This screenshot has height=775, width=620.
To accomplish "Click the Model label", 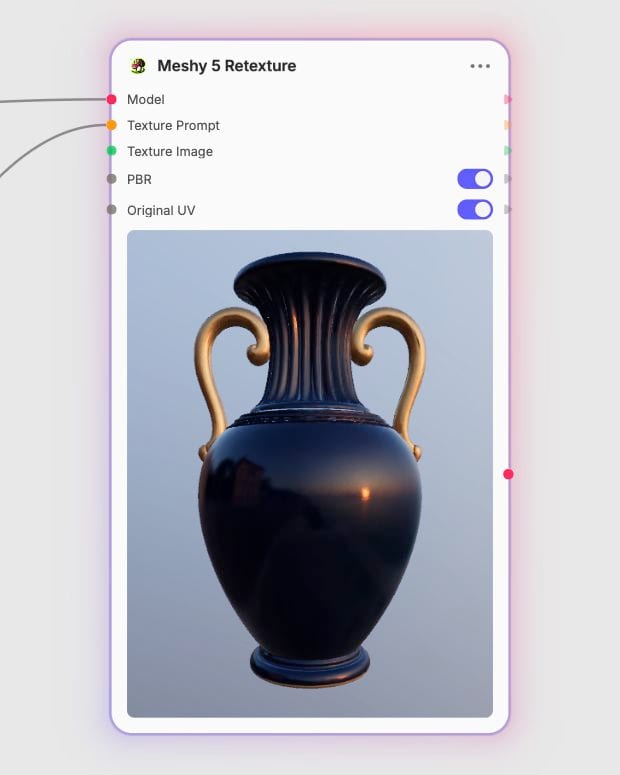I will [146, 99].
